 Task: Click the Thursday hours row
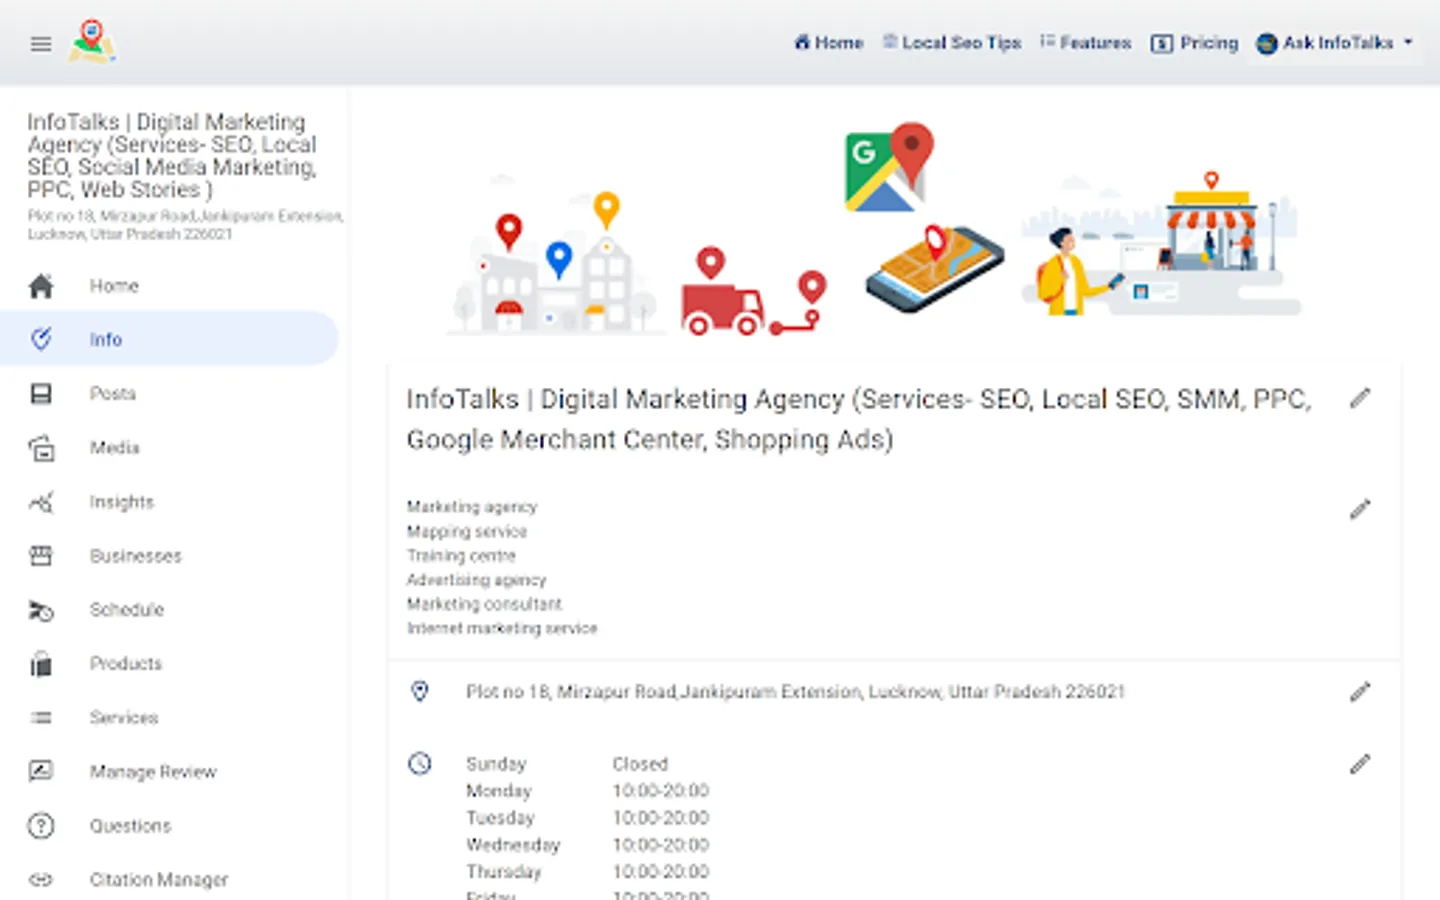click(588, 872)
